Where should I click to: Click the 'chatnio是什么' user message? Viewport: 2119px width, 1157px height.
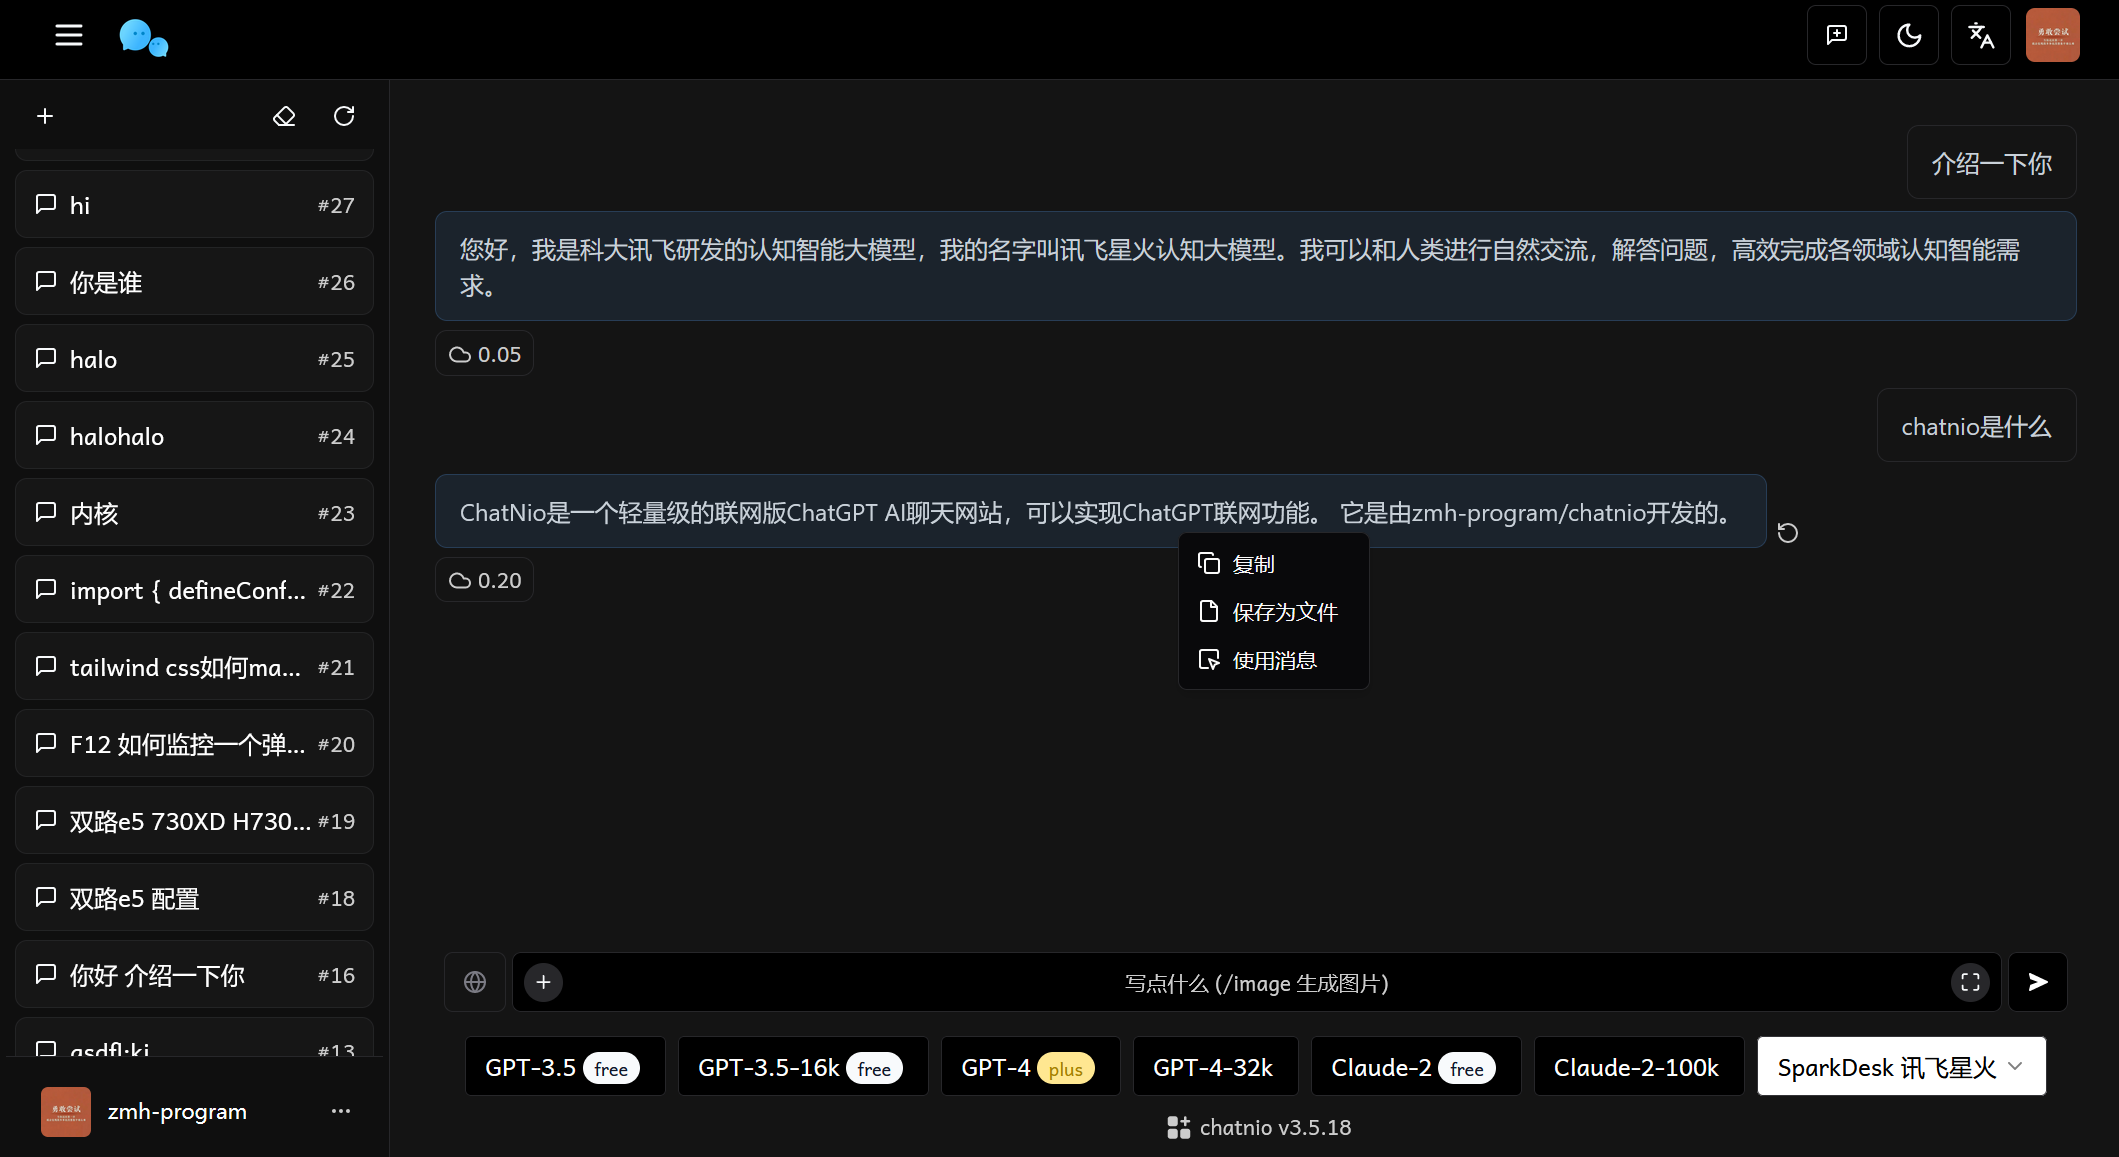[x=1976, y=426]
